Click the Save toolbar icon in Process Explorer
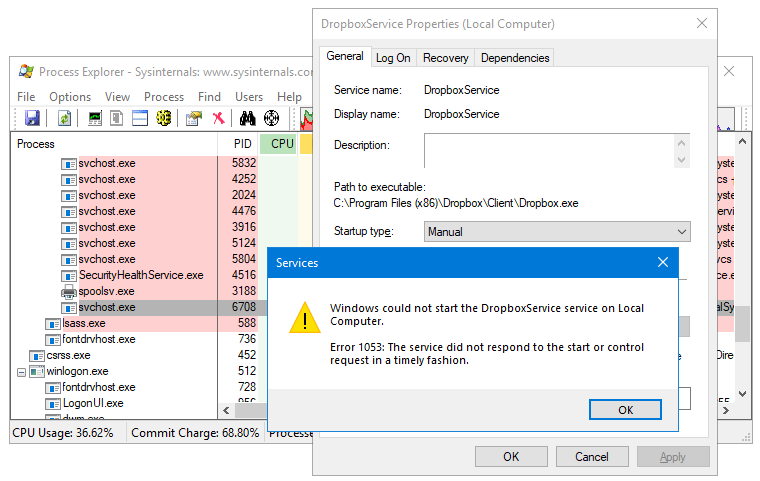760x481 pixels. (x=32, y=118)
